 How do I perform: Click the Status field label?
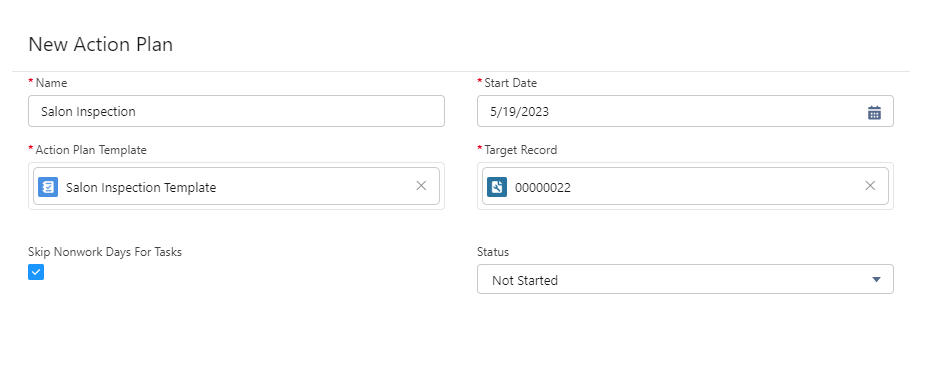pos(493,252)
